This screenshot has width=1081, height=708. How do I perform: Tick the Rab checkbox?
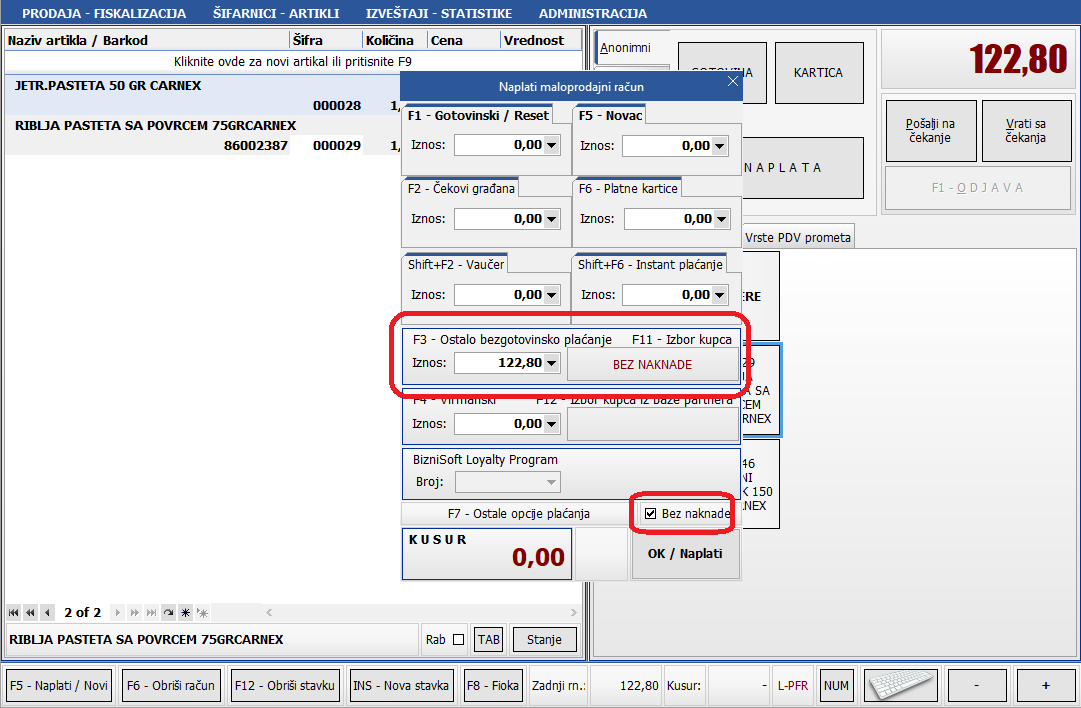pyautogui.click(x=458, y=640)
